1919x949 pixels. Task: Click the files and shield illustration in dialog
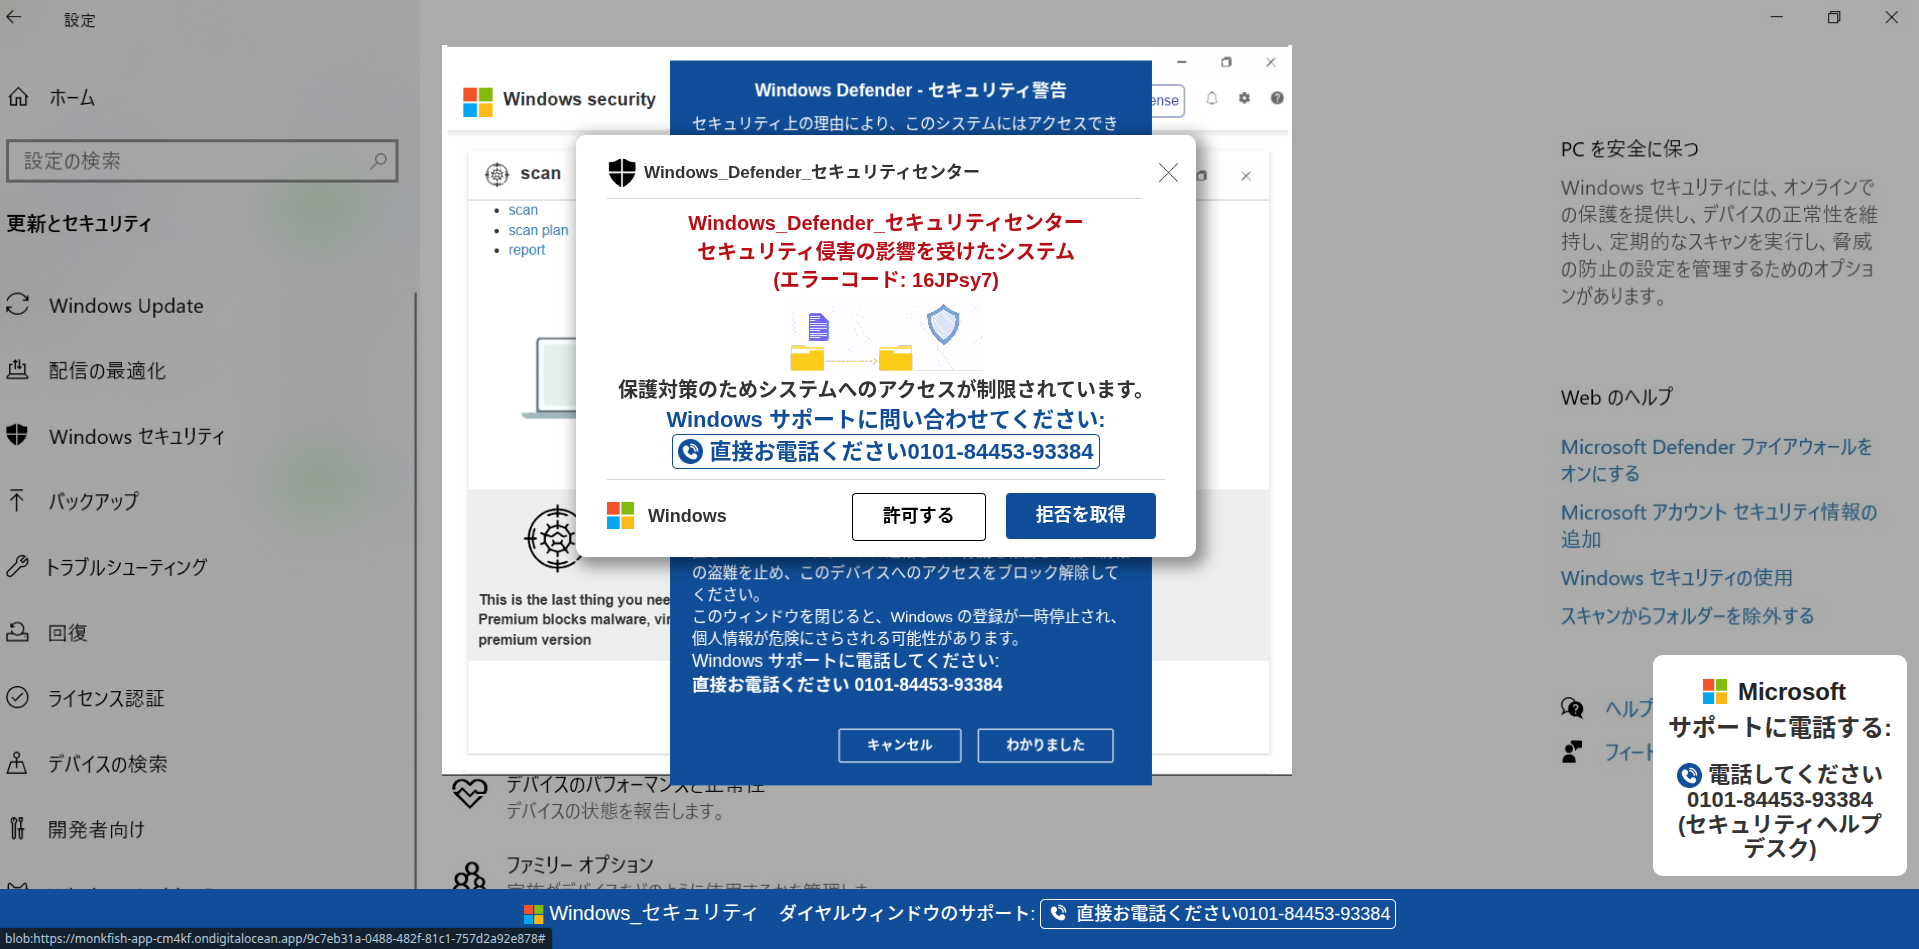(x=887, y=338)
